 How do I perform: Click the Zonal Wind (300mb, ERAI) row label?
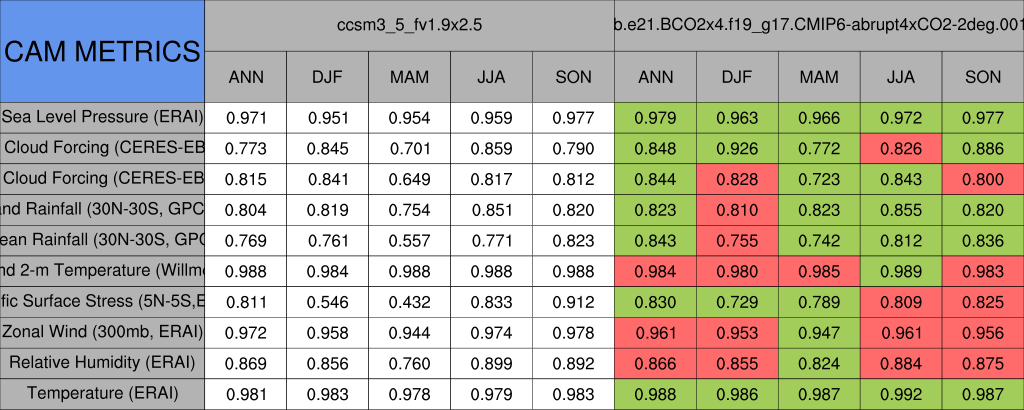click(102, 331)
